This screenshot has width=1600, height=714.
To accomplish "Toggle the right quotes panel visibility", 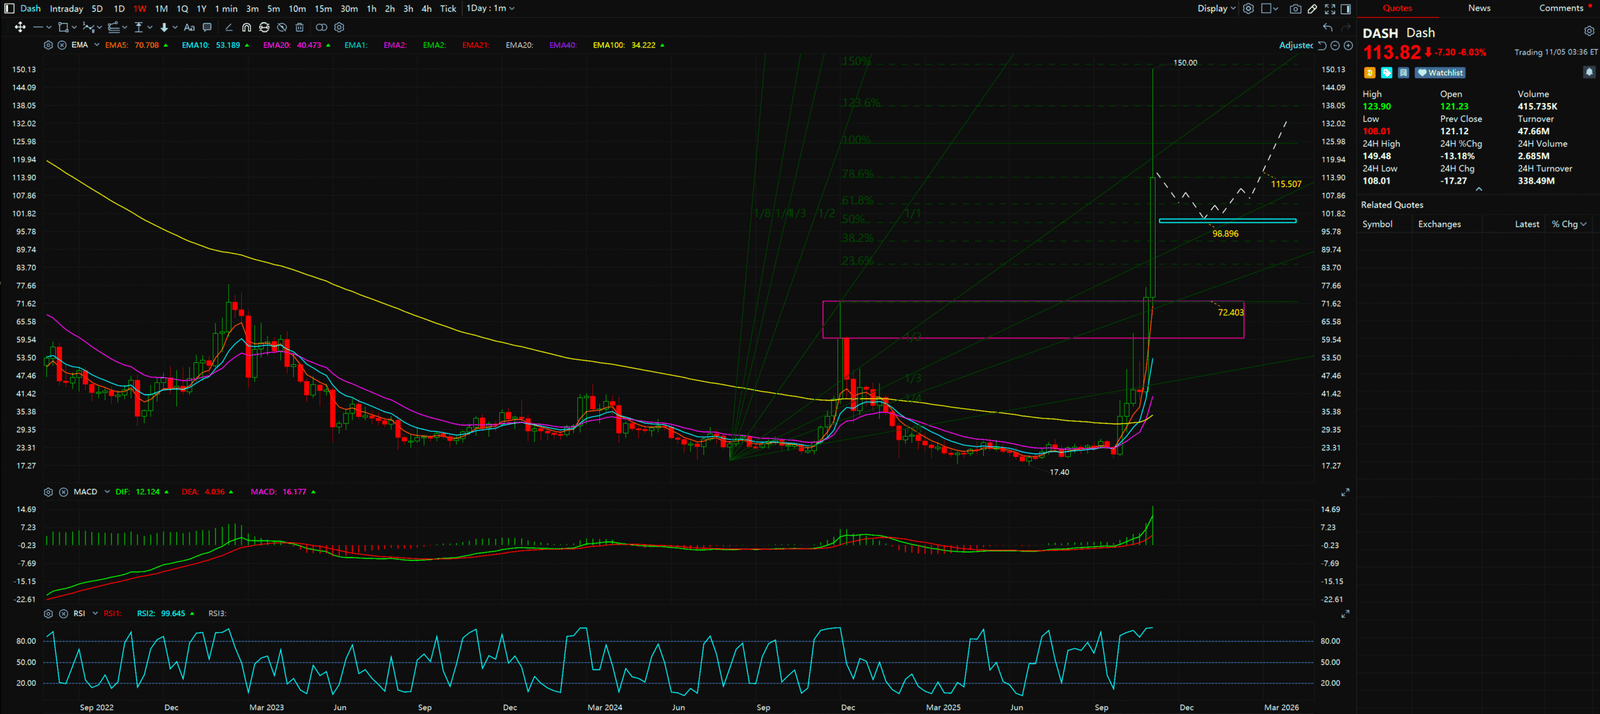I will coord(1346,8).
